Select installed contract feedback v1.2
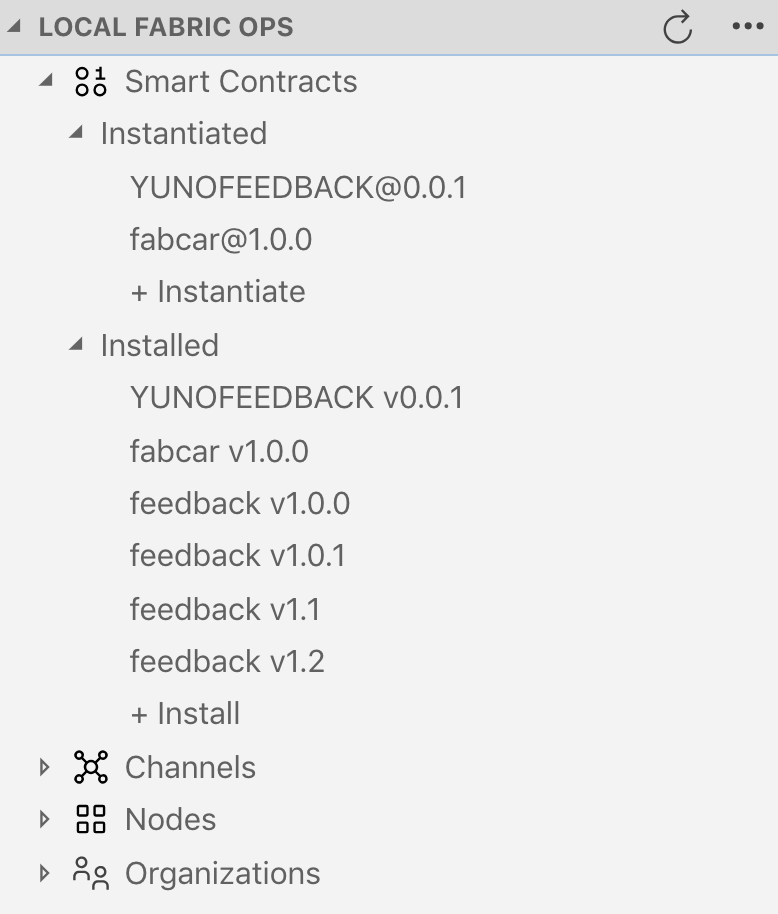This screenshot has height=914, width=778. pyautogui.click(x=229, y=661)
